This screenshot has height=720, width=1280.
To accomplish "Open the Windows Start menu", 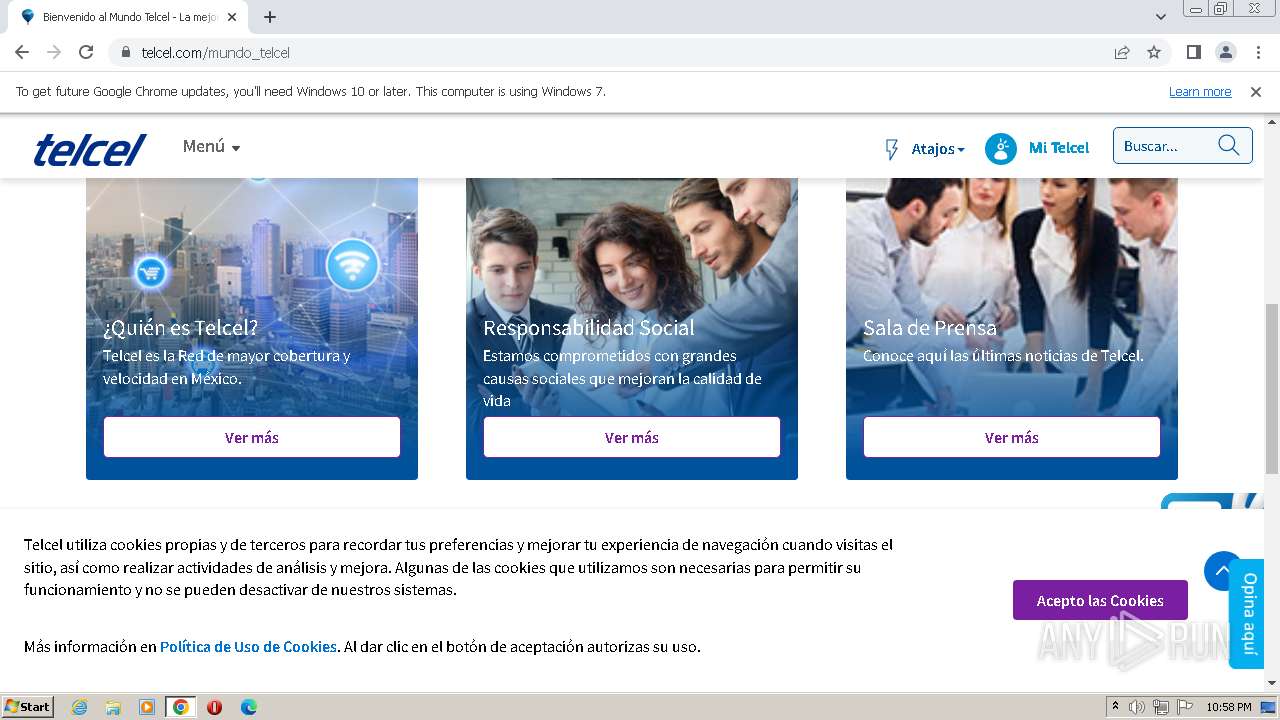I will click(28, 706).
